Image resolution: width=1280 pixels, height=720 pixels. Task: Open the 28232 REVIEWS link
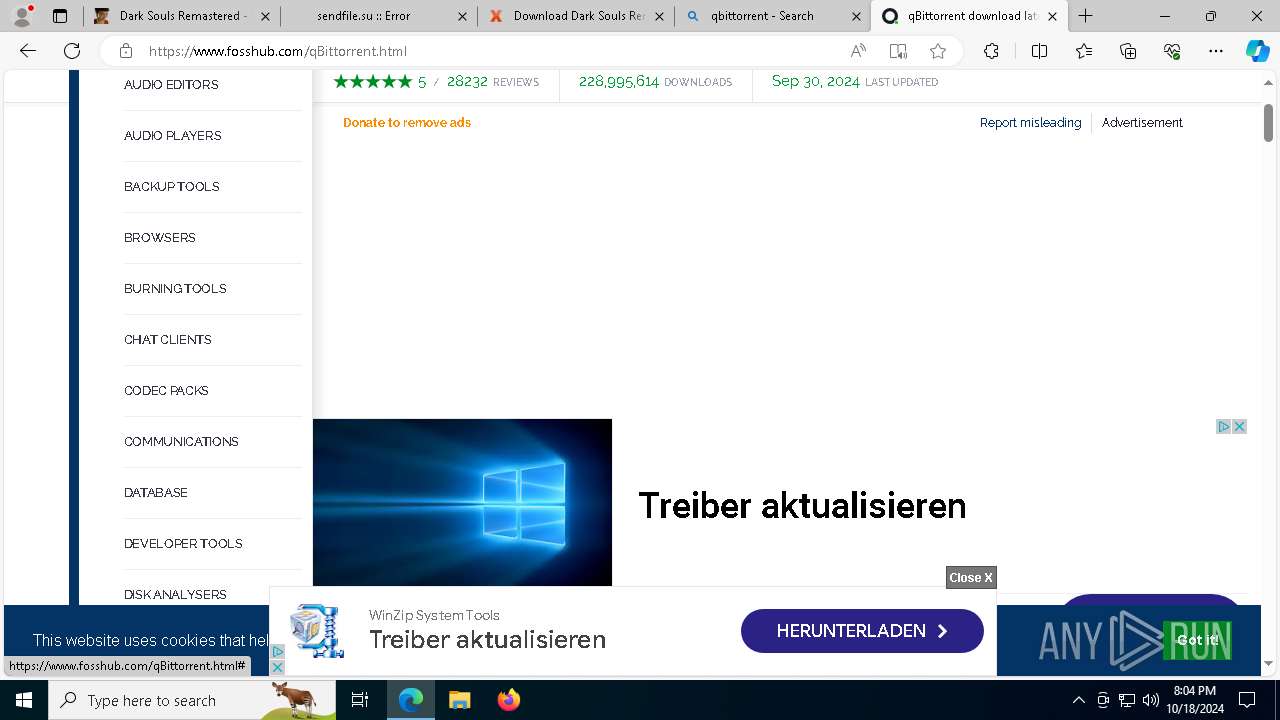click(493, 82)
